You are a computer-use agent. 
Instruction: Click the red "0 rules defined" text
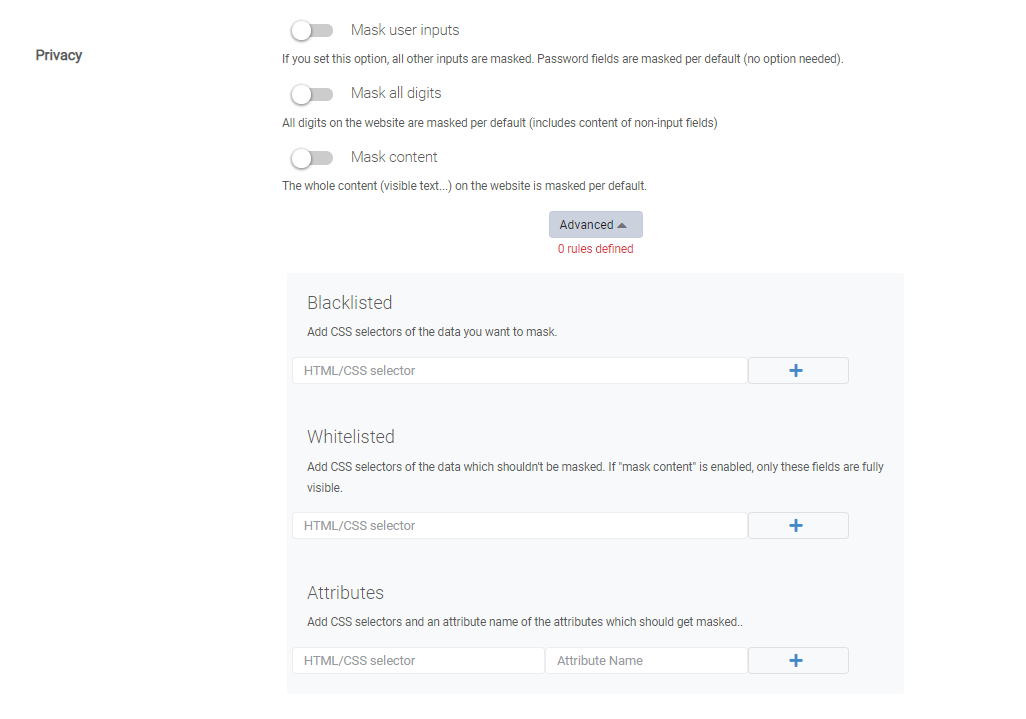click(x=595, y=249)
